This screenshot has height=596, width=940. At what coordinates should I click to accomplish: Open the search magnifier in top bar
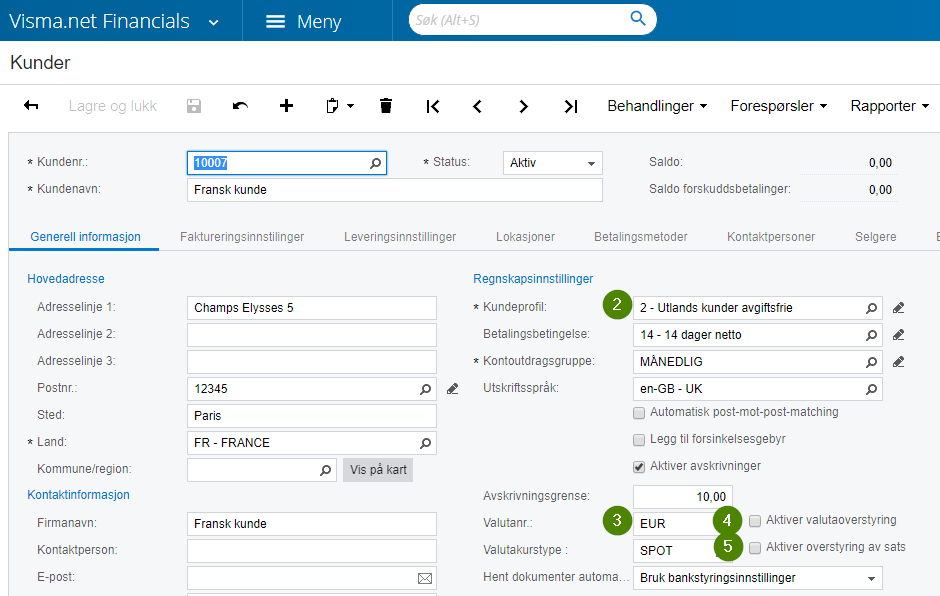[x=638, y=20]
